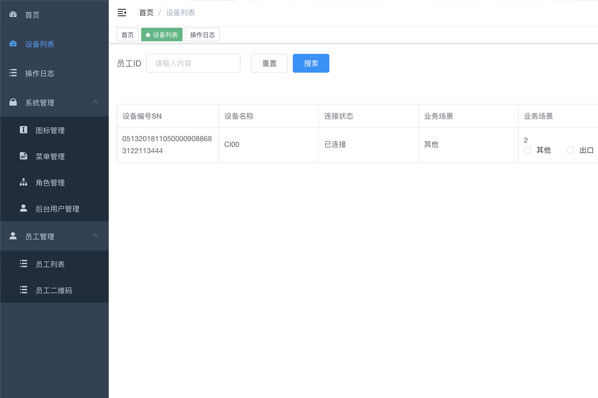
Task: Click the 角色管理 hierarchy icon
Action: tap(23, 182)
